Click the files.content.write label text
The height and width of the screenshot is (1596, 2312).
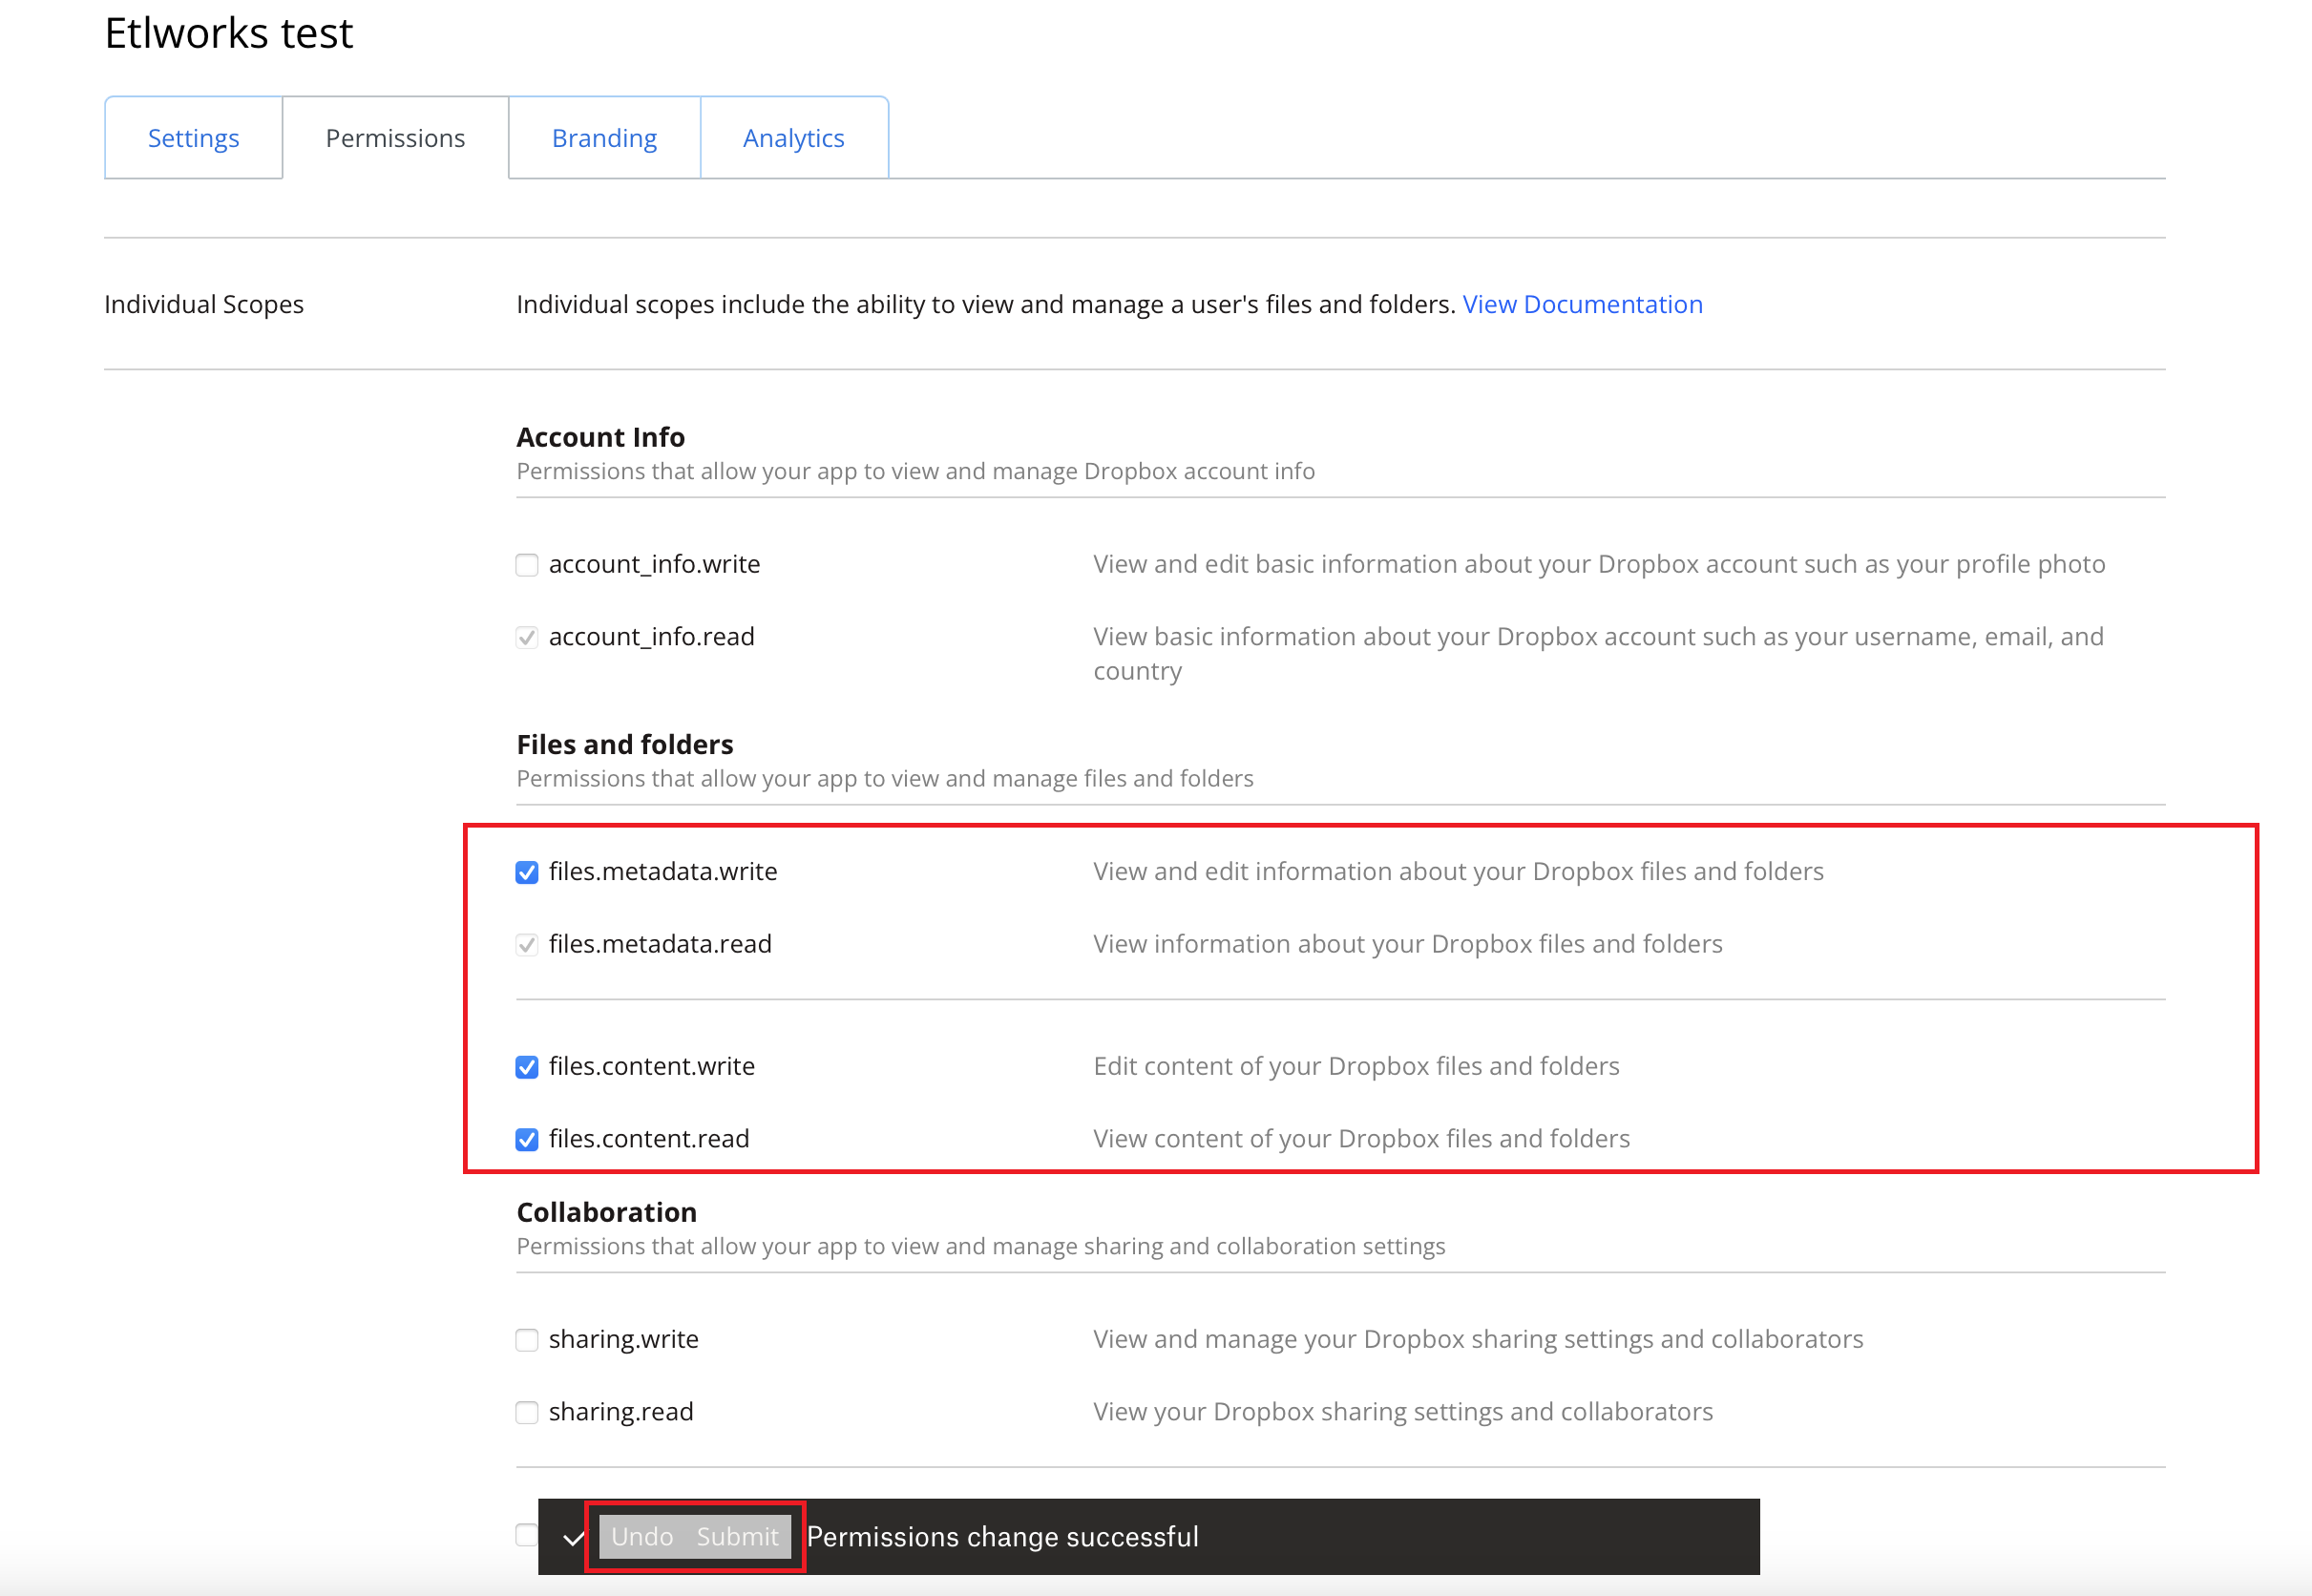(x=652, y=1066)
